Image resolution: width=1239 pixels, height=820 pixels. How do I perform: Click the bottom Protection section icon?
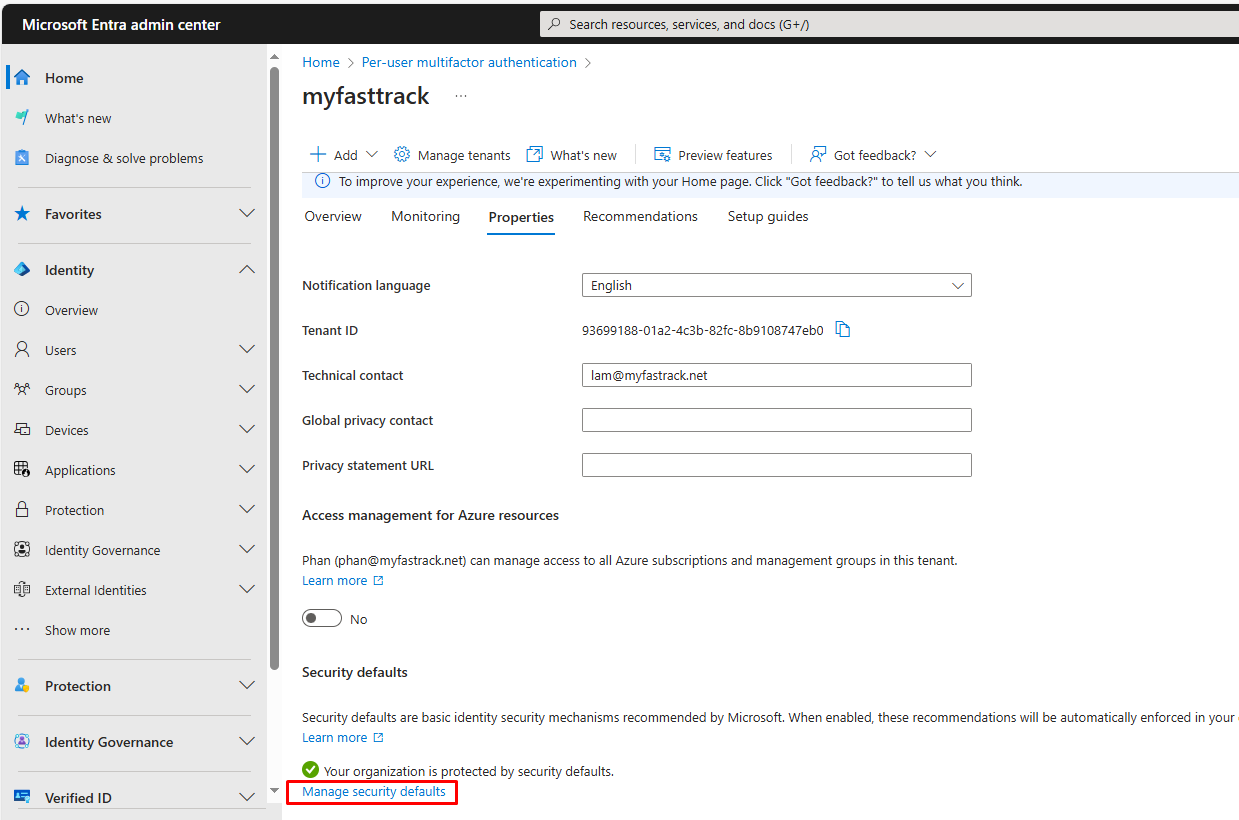22,686
